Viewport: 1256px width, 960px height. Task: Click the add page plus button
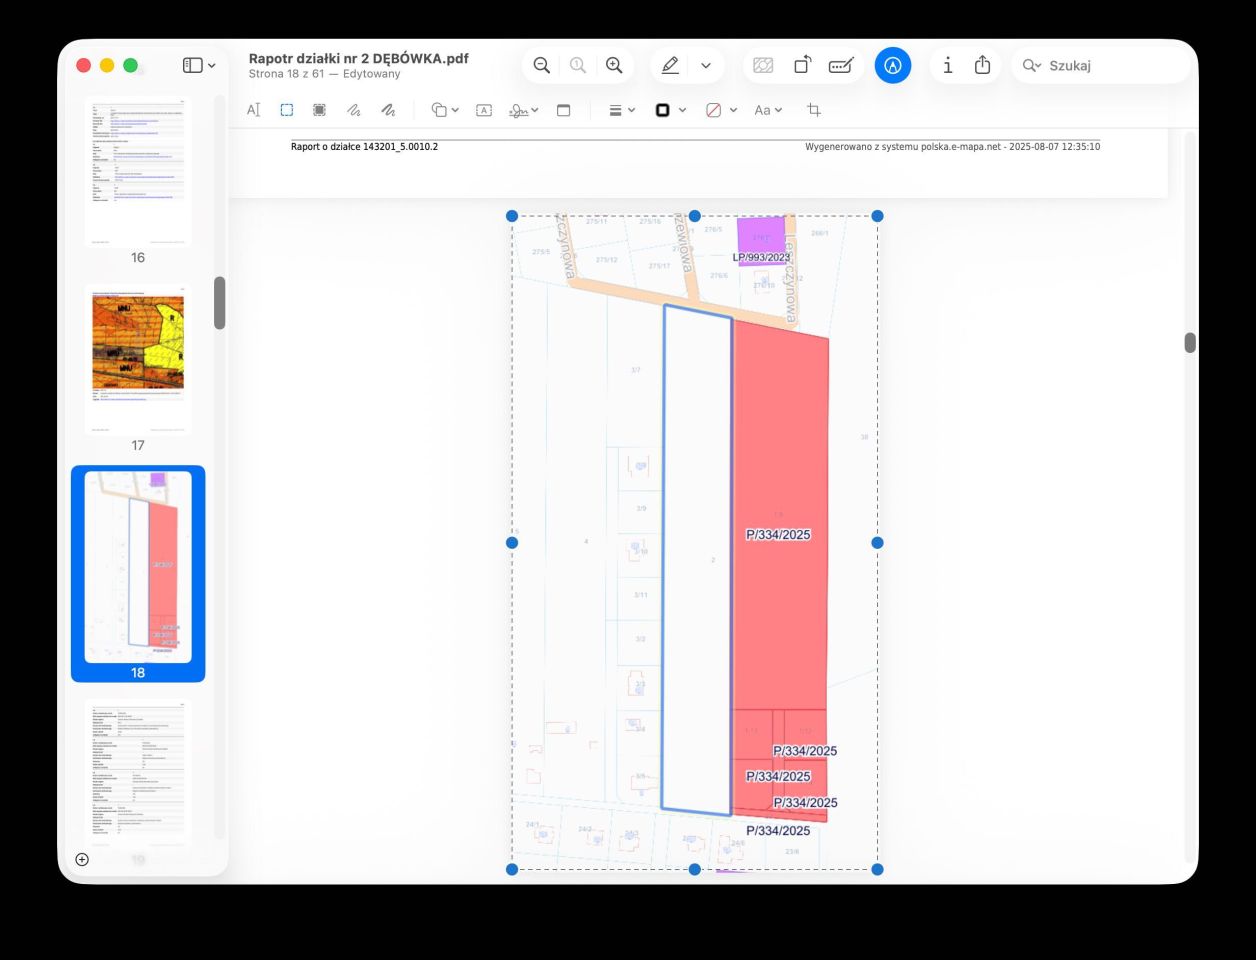tap(82, 859)
